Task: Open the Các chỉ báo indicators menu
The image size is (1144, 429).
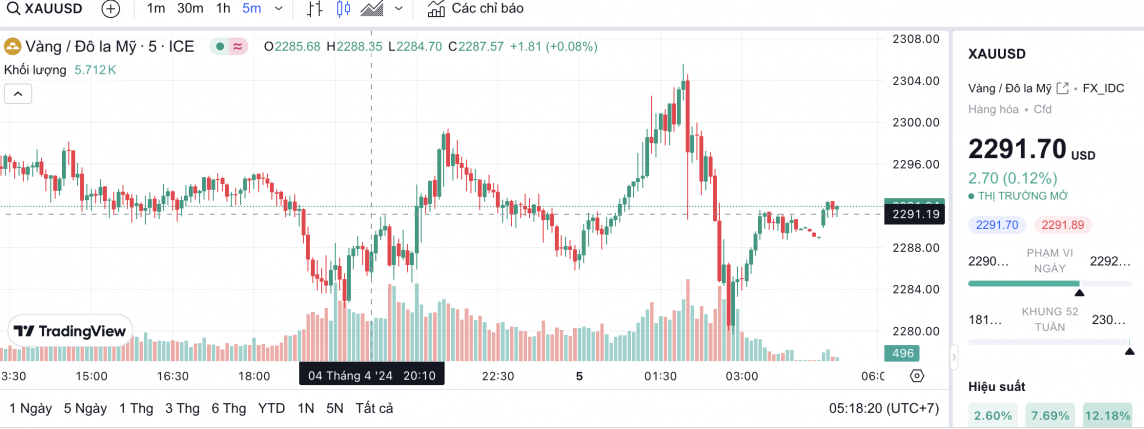Action: tap(475, 9)
